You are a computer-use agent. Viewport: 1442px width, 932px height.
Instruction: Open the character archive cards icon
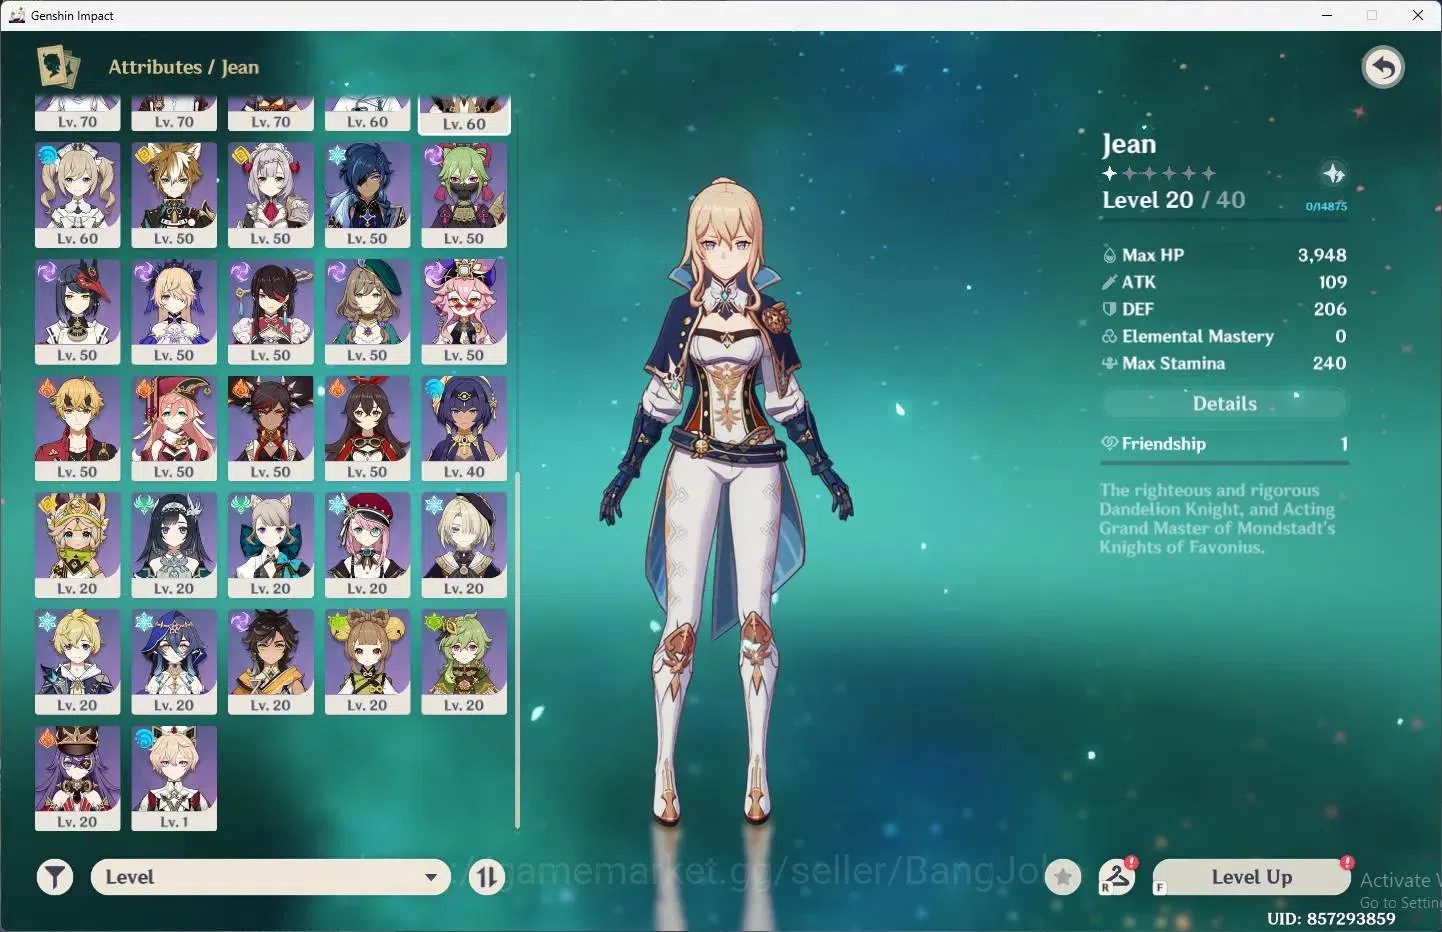click(58, 67)
